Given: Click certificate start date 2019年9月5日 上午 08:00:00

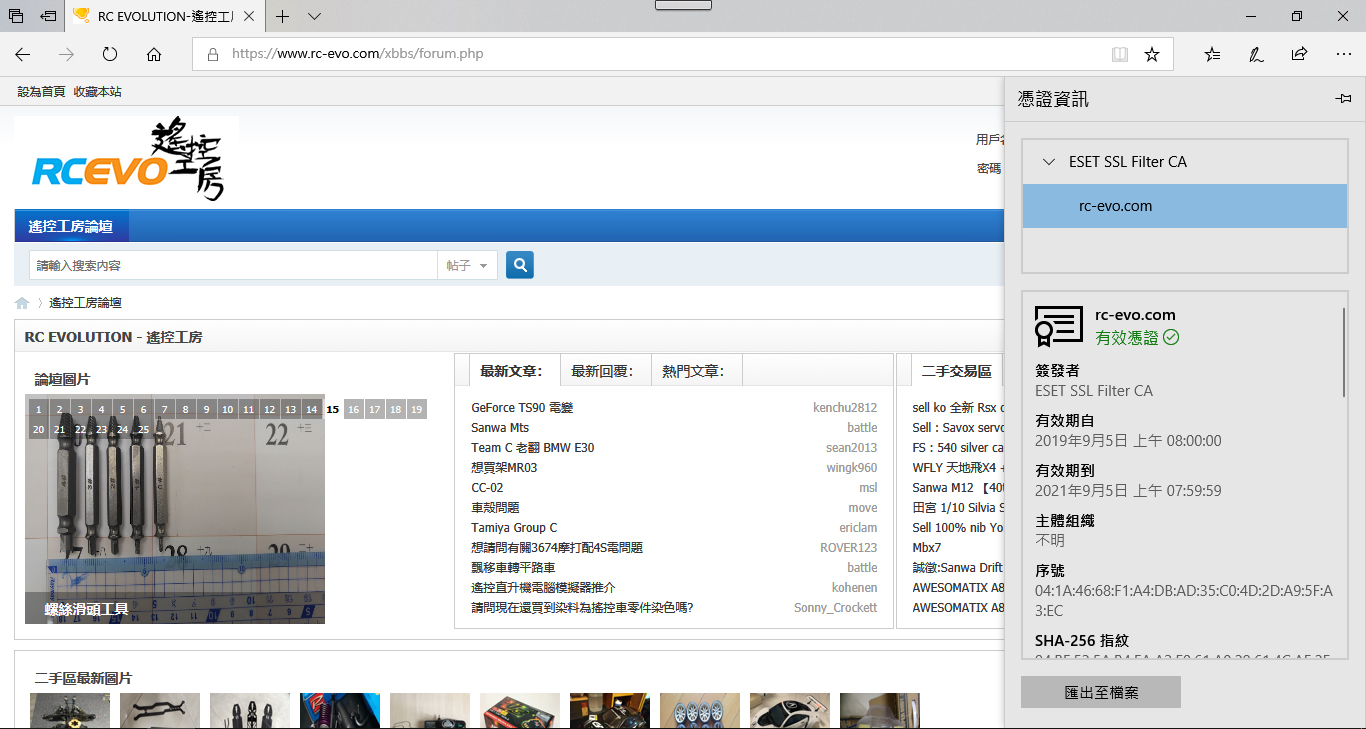Looking at the screenshot, I should tap(1128, 441).
